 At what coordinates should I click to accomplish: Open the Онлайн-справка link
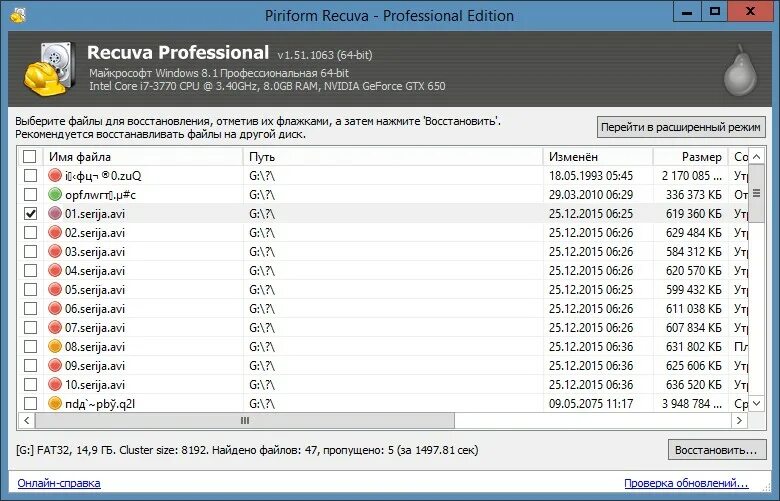59,483
